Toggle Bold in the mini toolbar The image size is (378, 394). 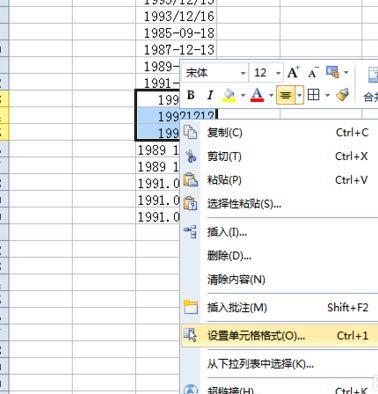point(191,95)
